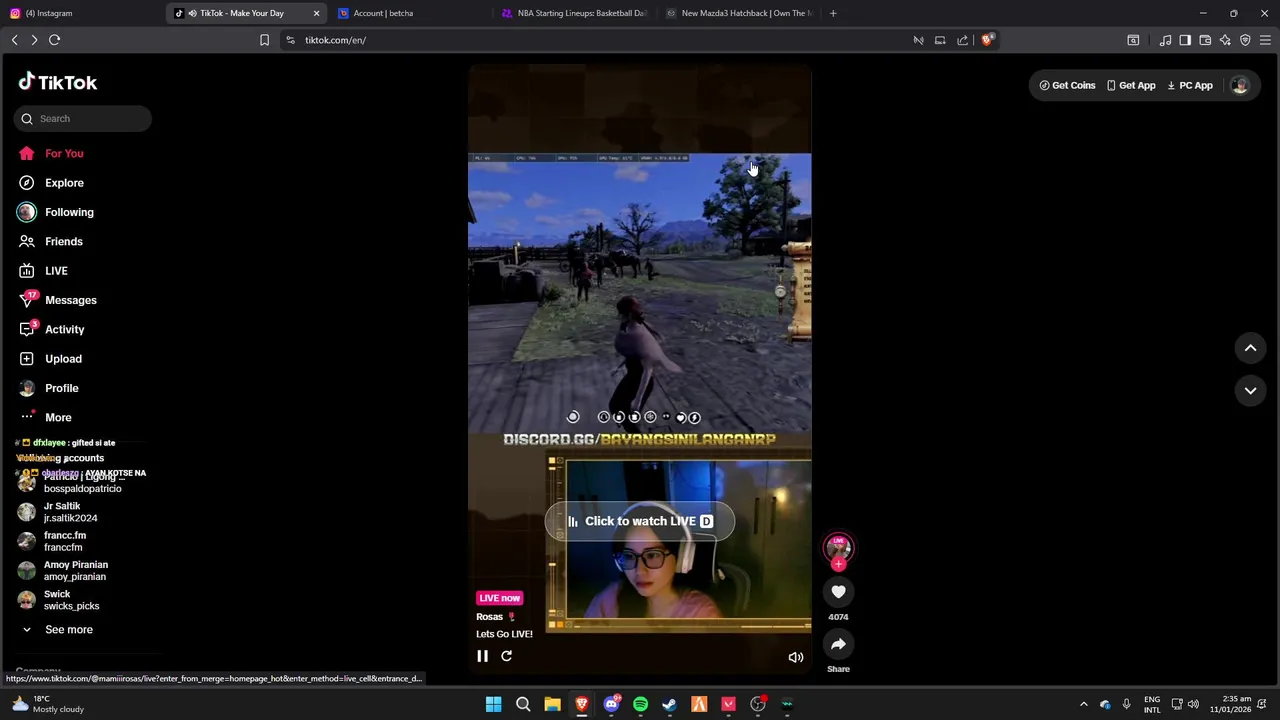Switch to the Instagram tab
The height and width of the screenshot is (720, 1280).
(80, 13)
